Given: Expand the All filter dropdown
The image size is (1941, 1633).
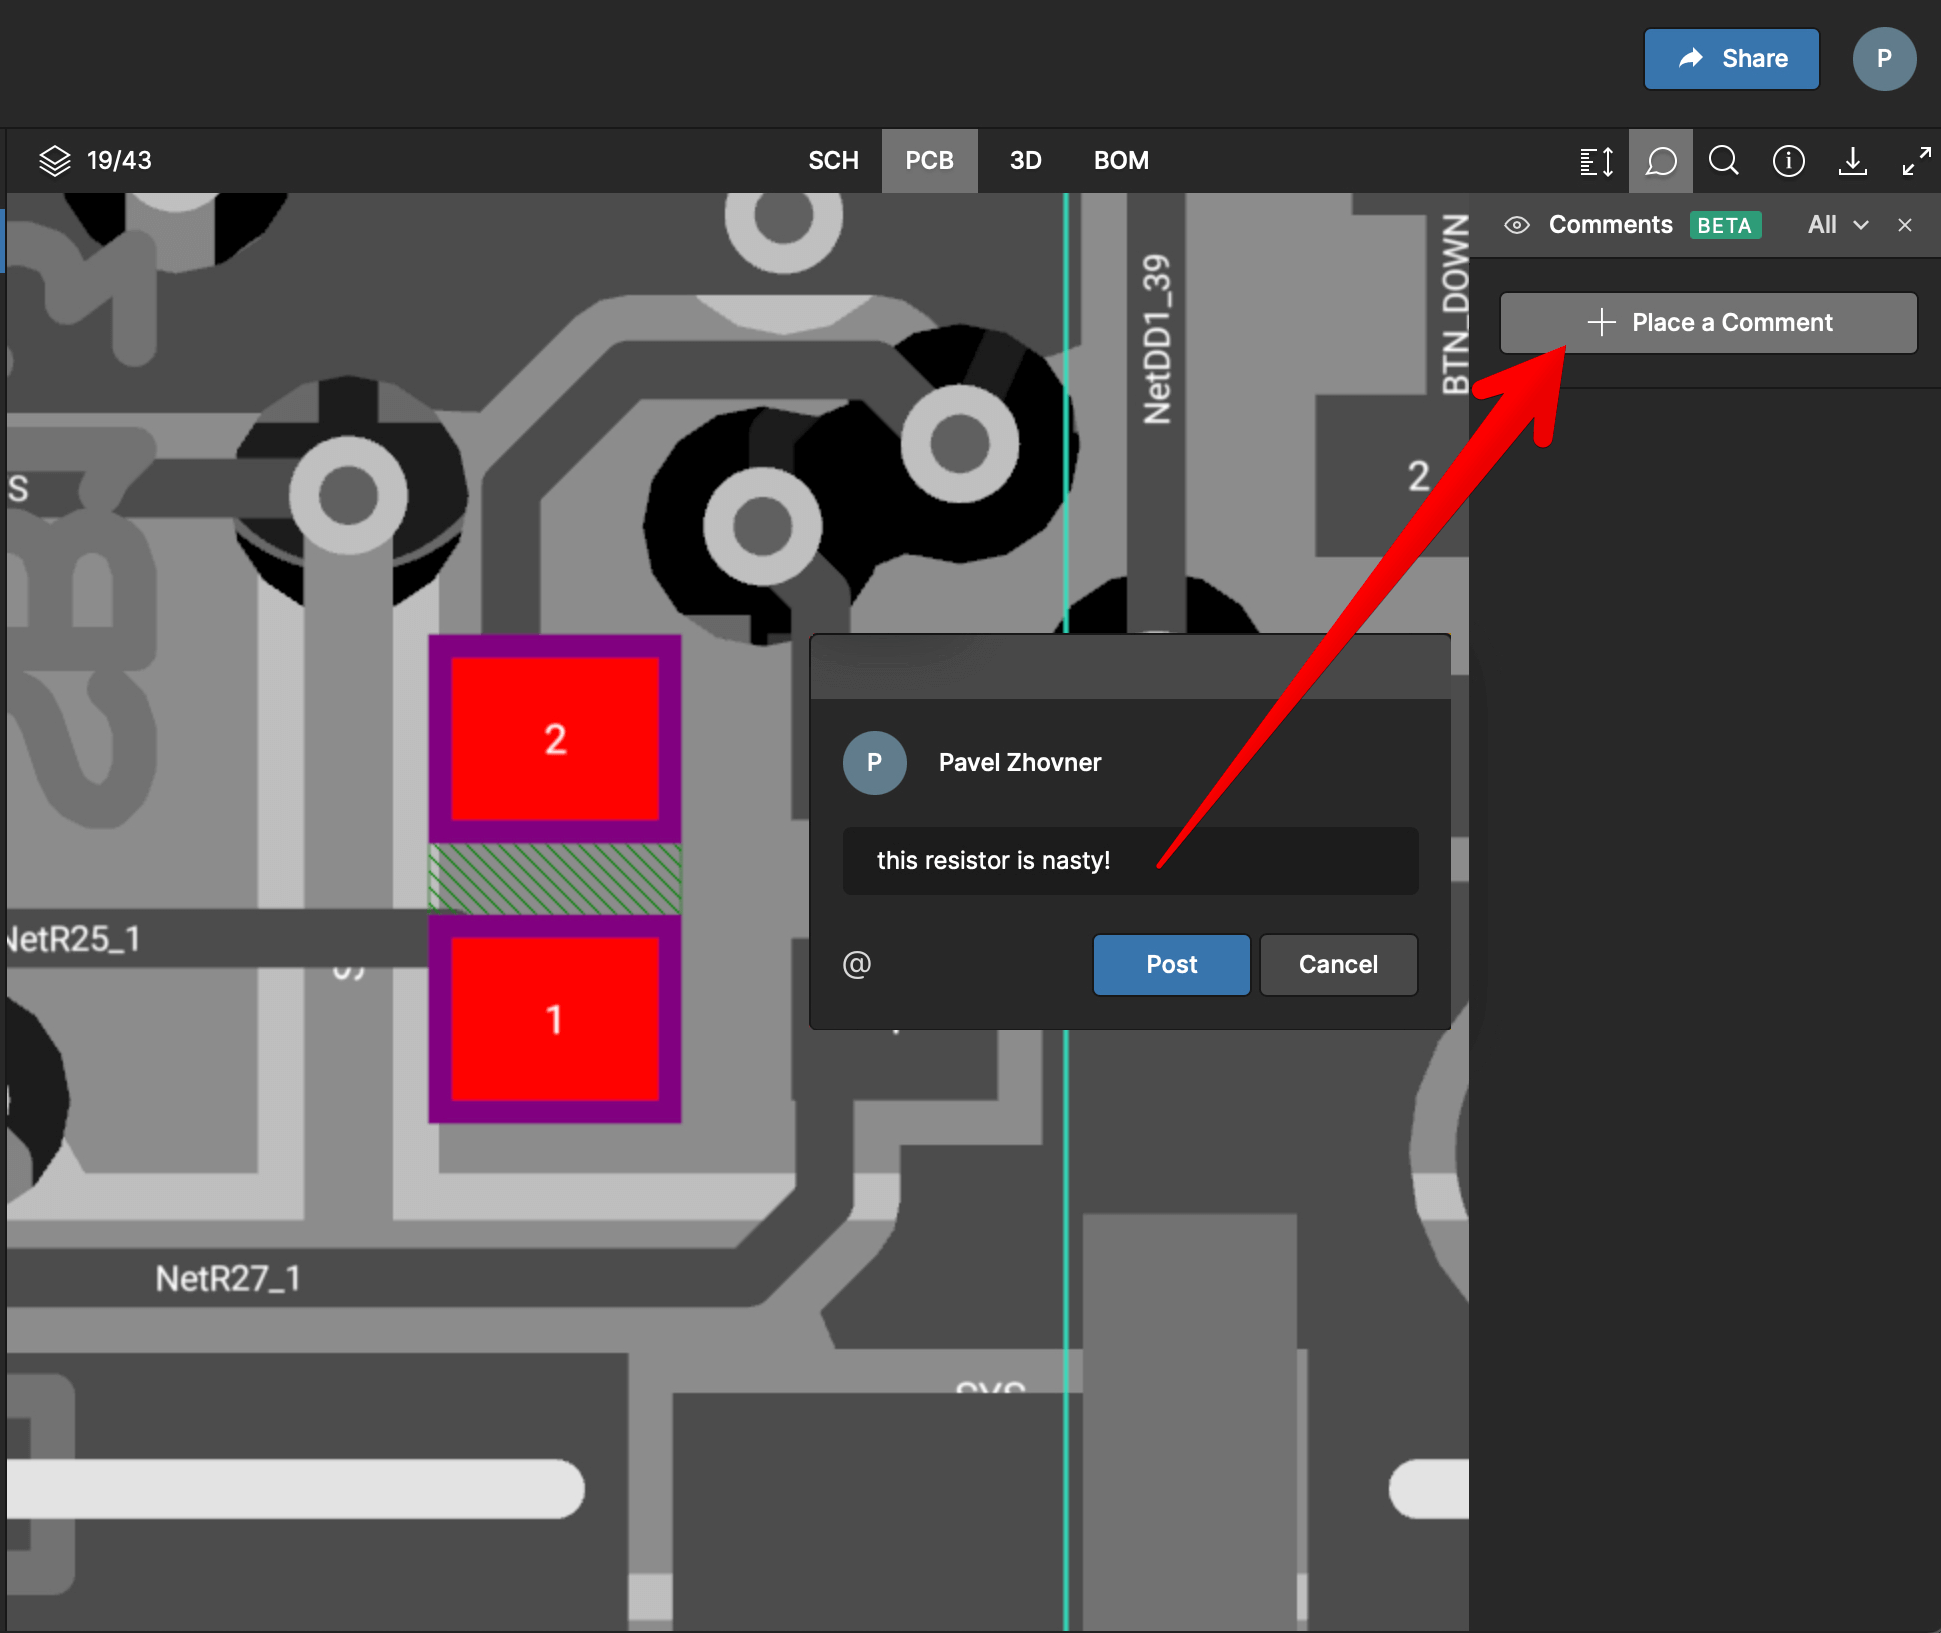Looking at the screenshot, I should (x=1837, y=225).
